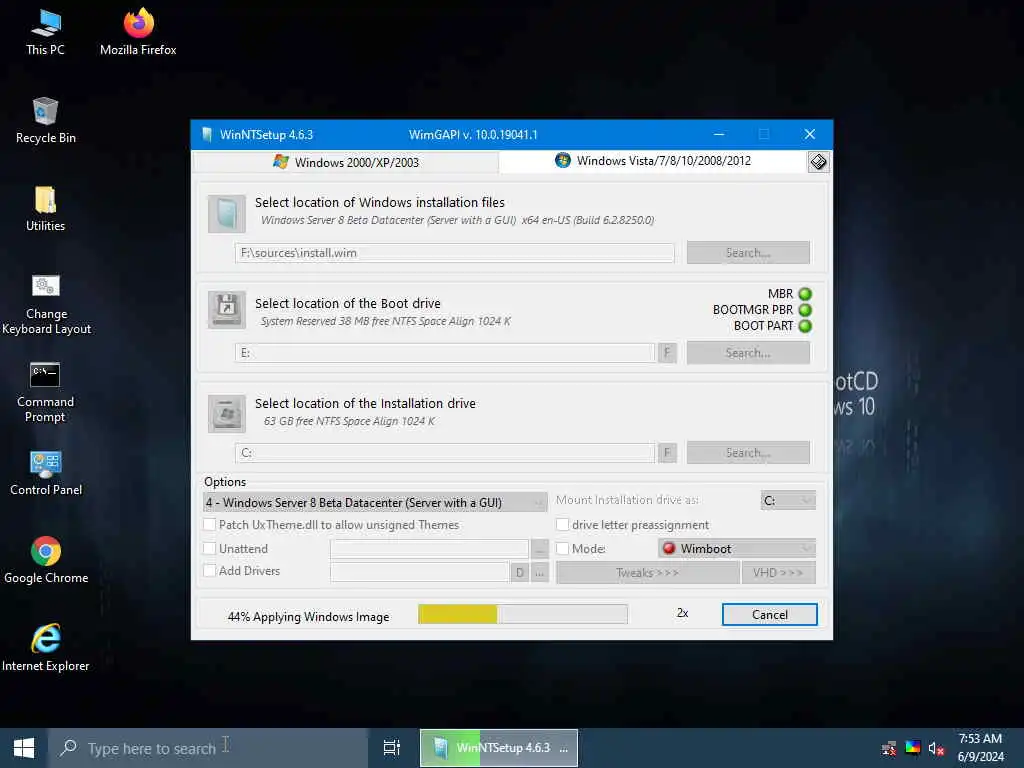Viewport: 1024px width, 768px height.
Task: Open the Utilities folder icon
Action: (x=45, y=209)
